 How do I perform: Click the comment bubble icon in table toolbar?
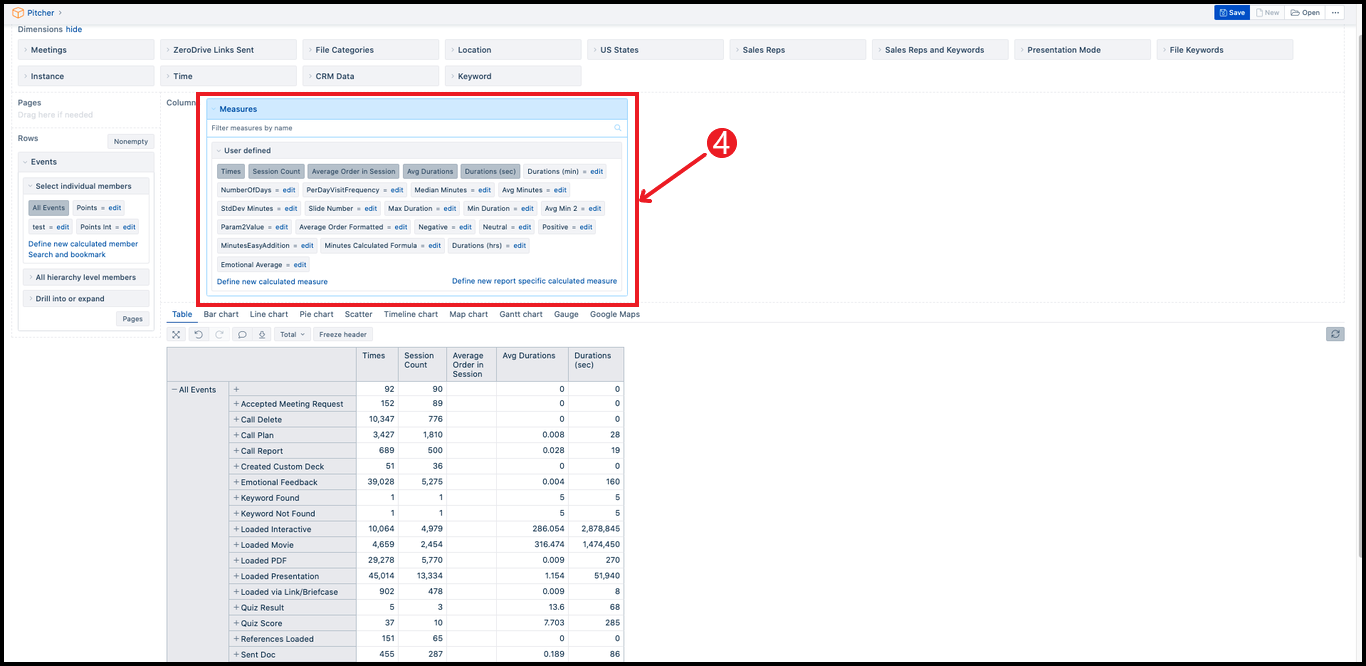tap(241, 335)
